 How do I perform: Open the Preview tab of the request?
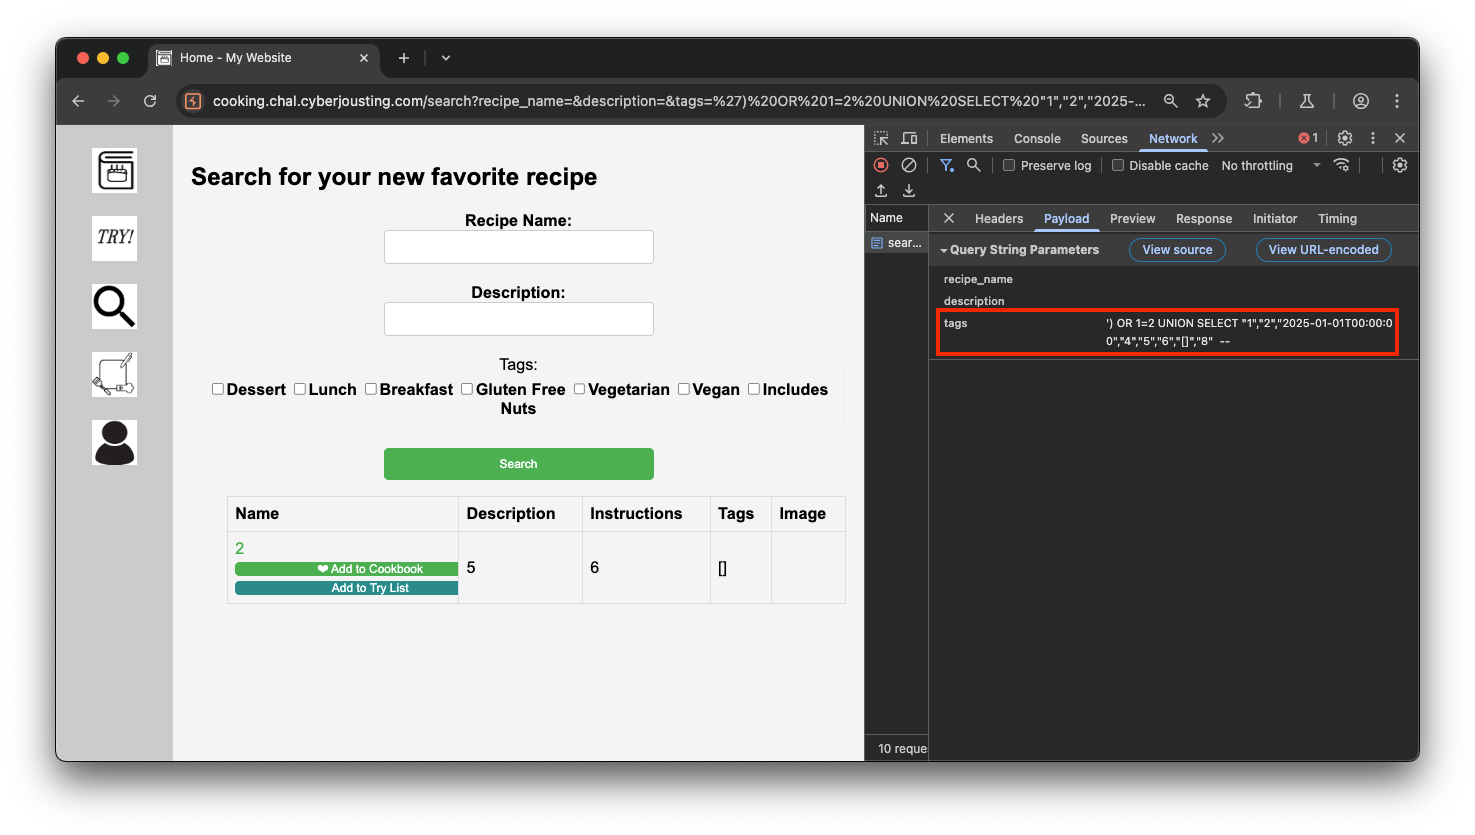[x=1132, y=219]
